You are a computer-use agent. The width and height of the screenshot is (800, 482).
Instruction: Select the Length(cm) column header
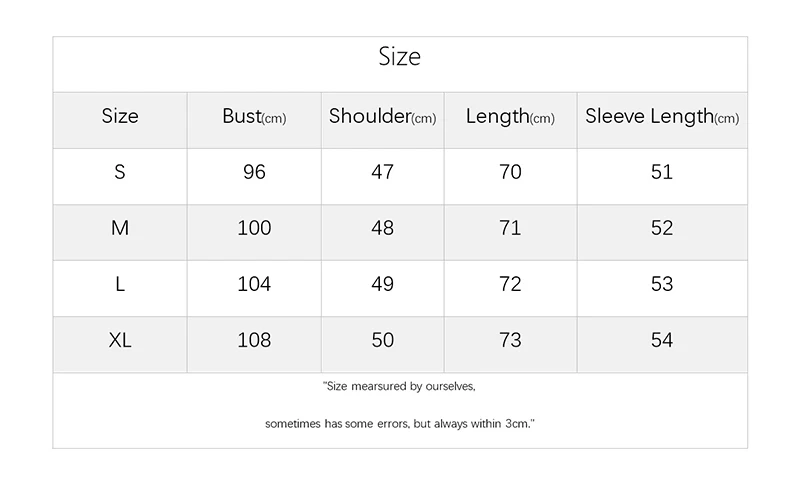(x=510, y=117)
